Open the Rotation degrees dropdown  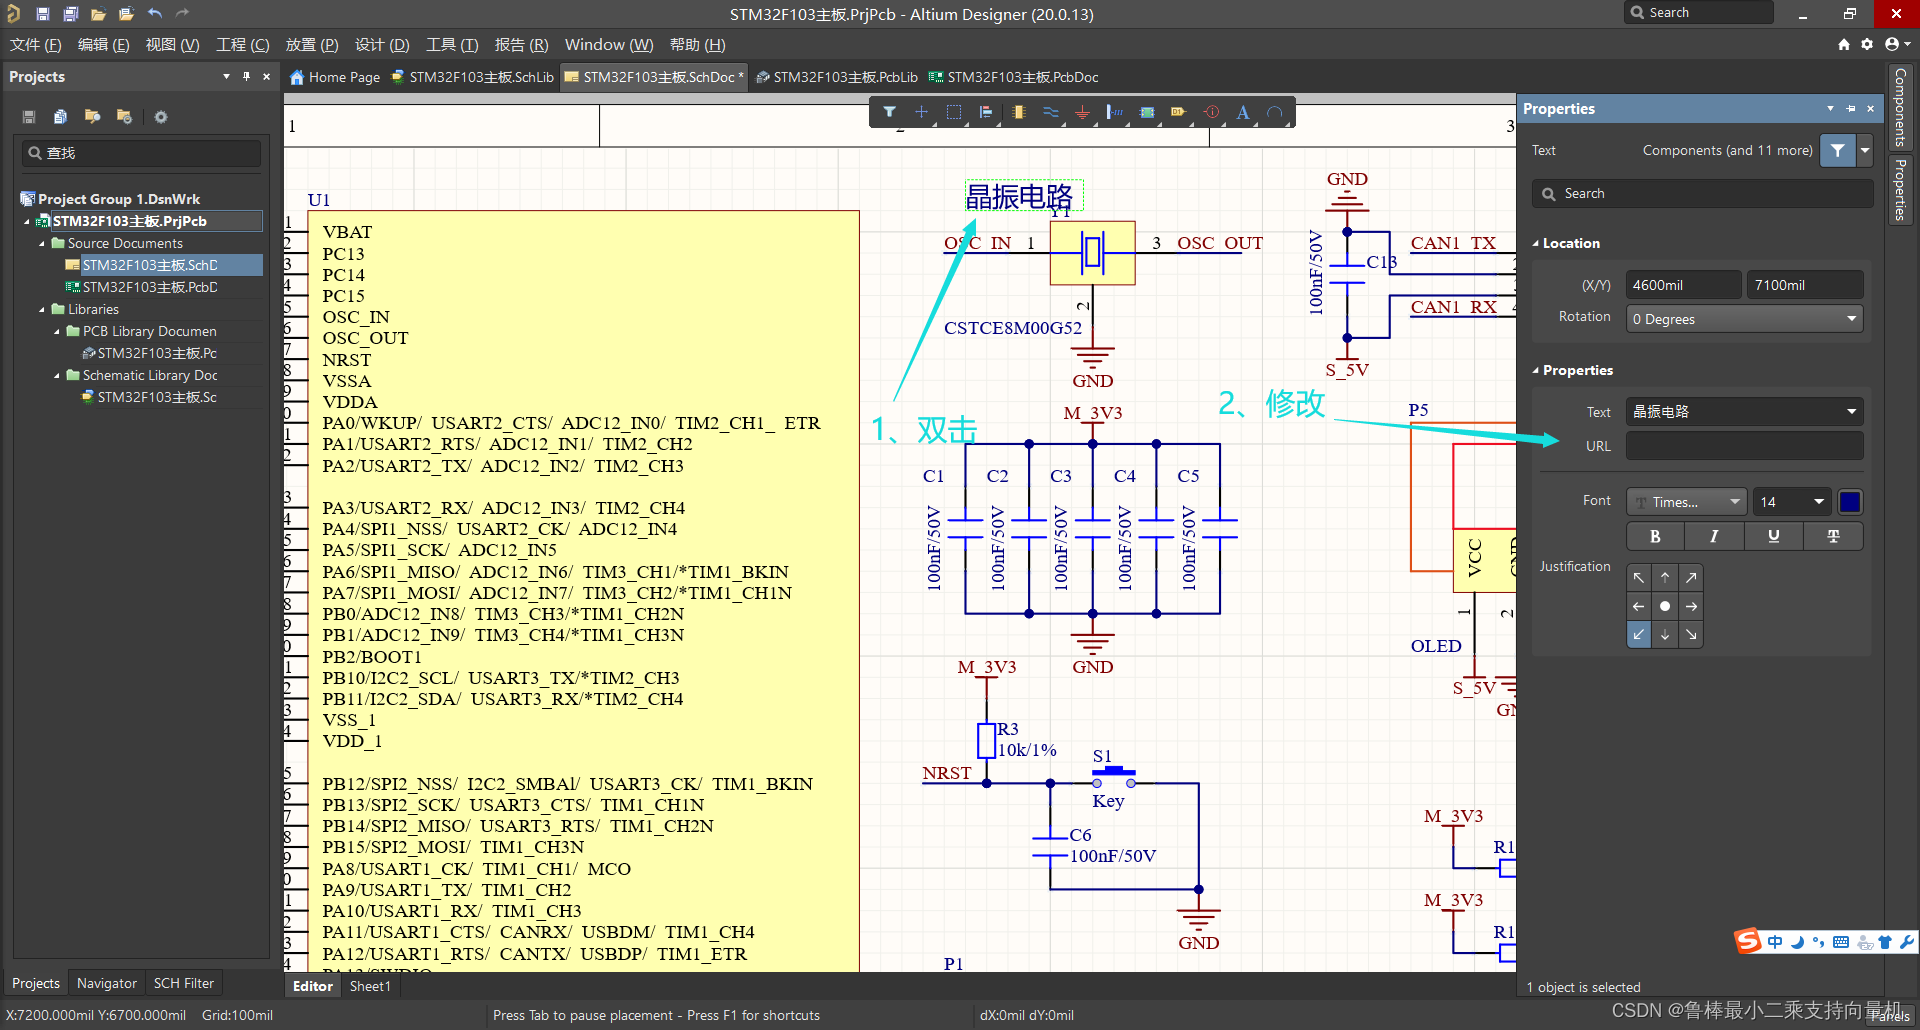(x=1851, y=319)
